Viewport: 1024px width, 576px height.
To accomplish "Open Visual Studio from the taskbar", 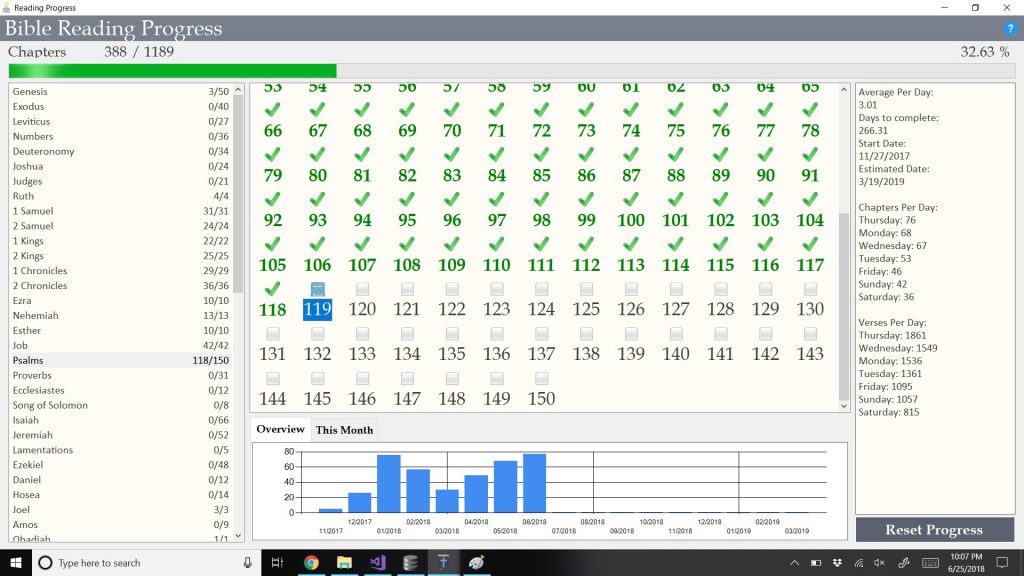I will 377,563.
